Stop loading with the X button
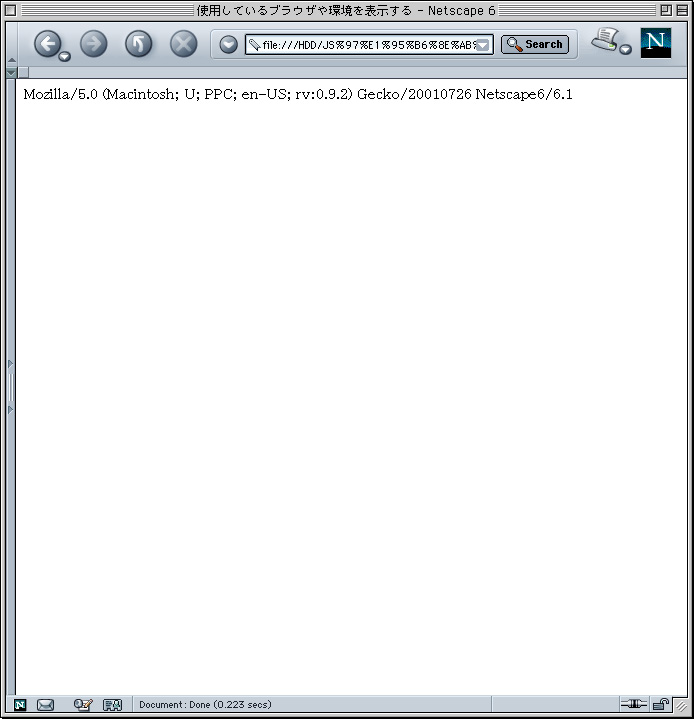Image resolution: width=694 pixels, height=719 pixels. click(x=183, y=44)
